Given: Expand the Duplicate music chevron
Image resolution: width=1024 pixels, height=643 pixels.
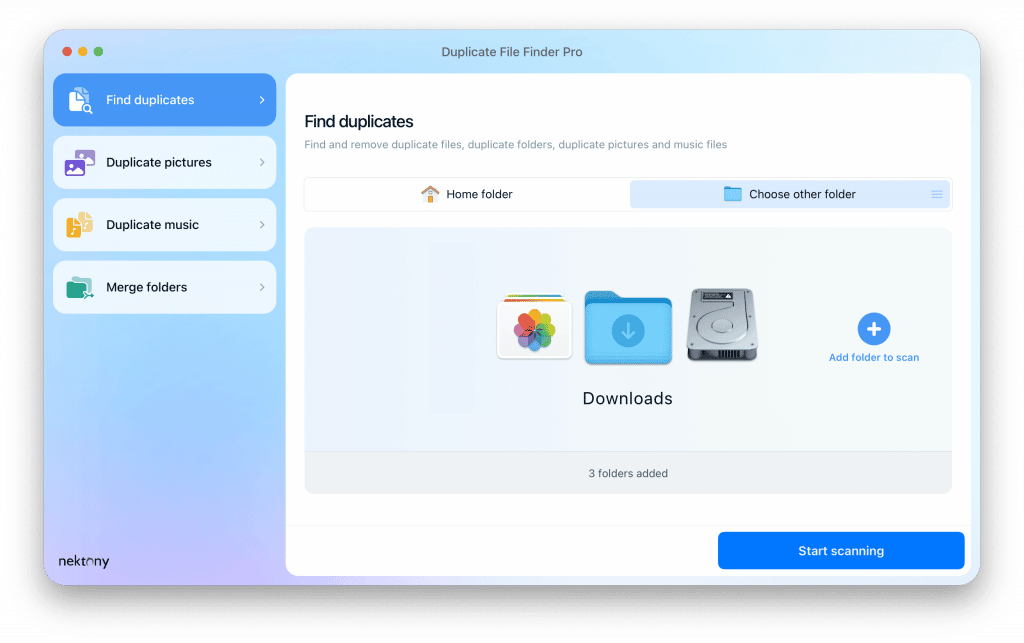Looking at the screenshot, I should (262, 225).
